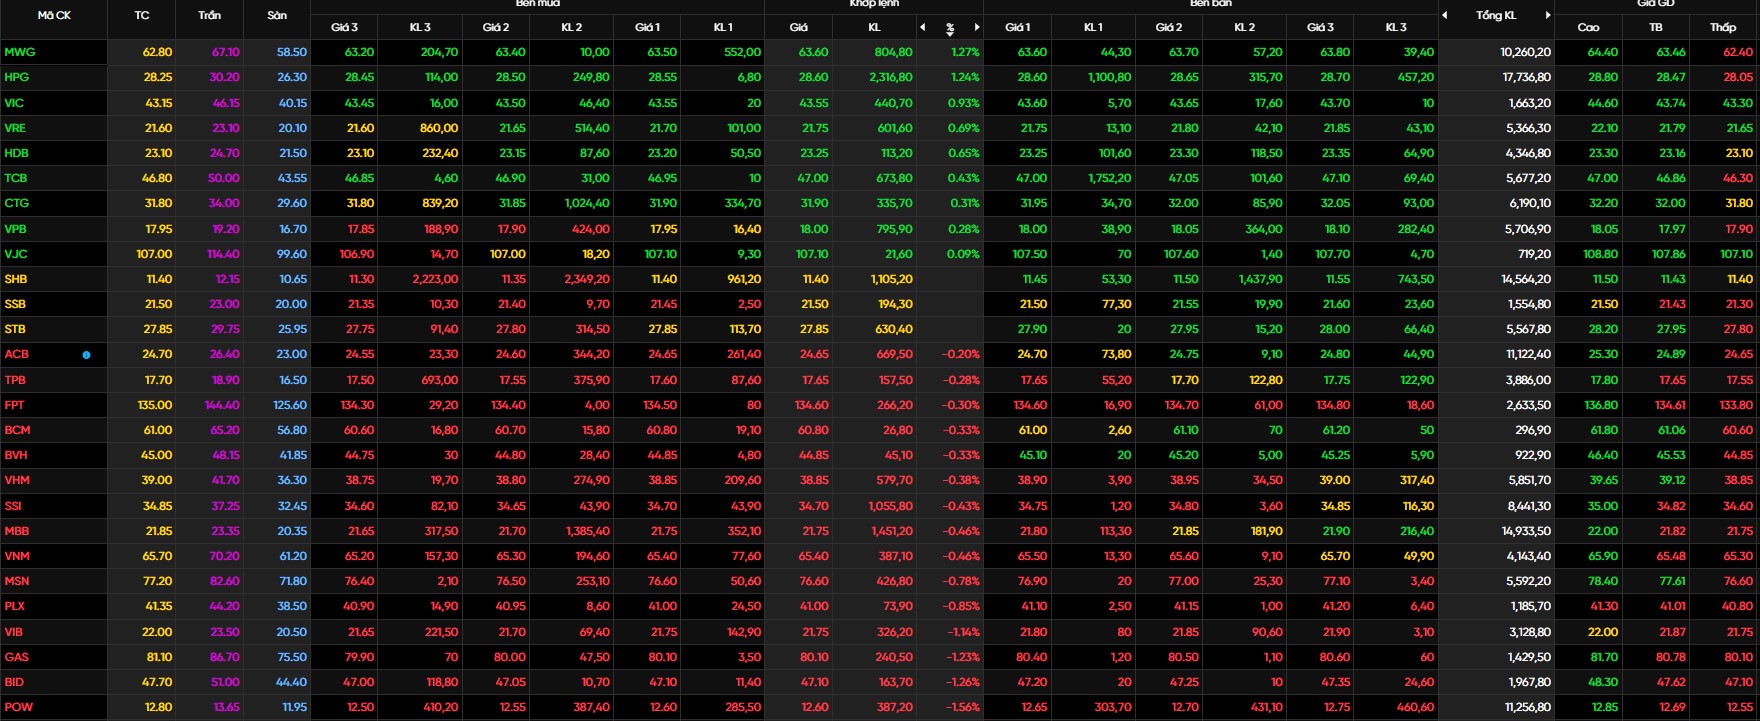Screen dimensions: 1760x721
Task: Click POW's -1.56% change value
Action: [961, 707]
